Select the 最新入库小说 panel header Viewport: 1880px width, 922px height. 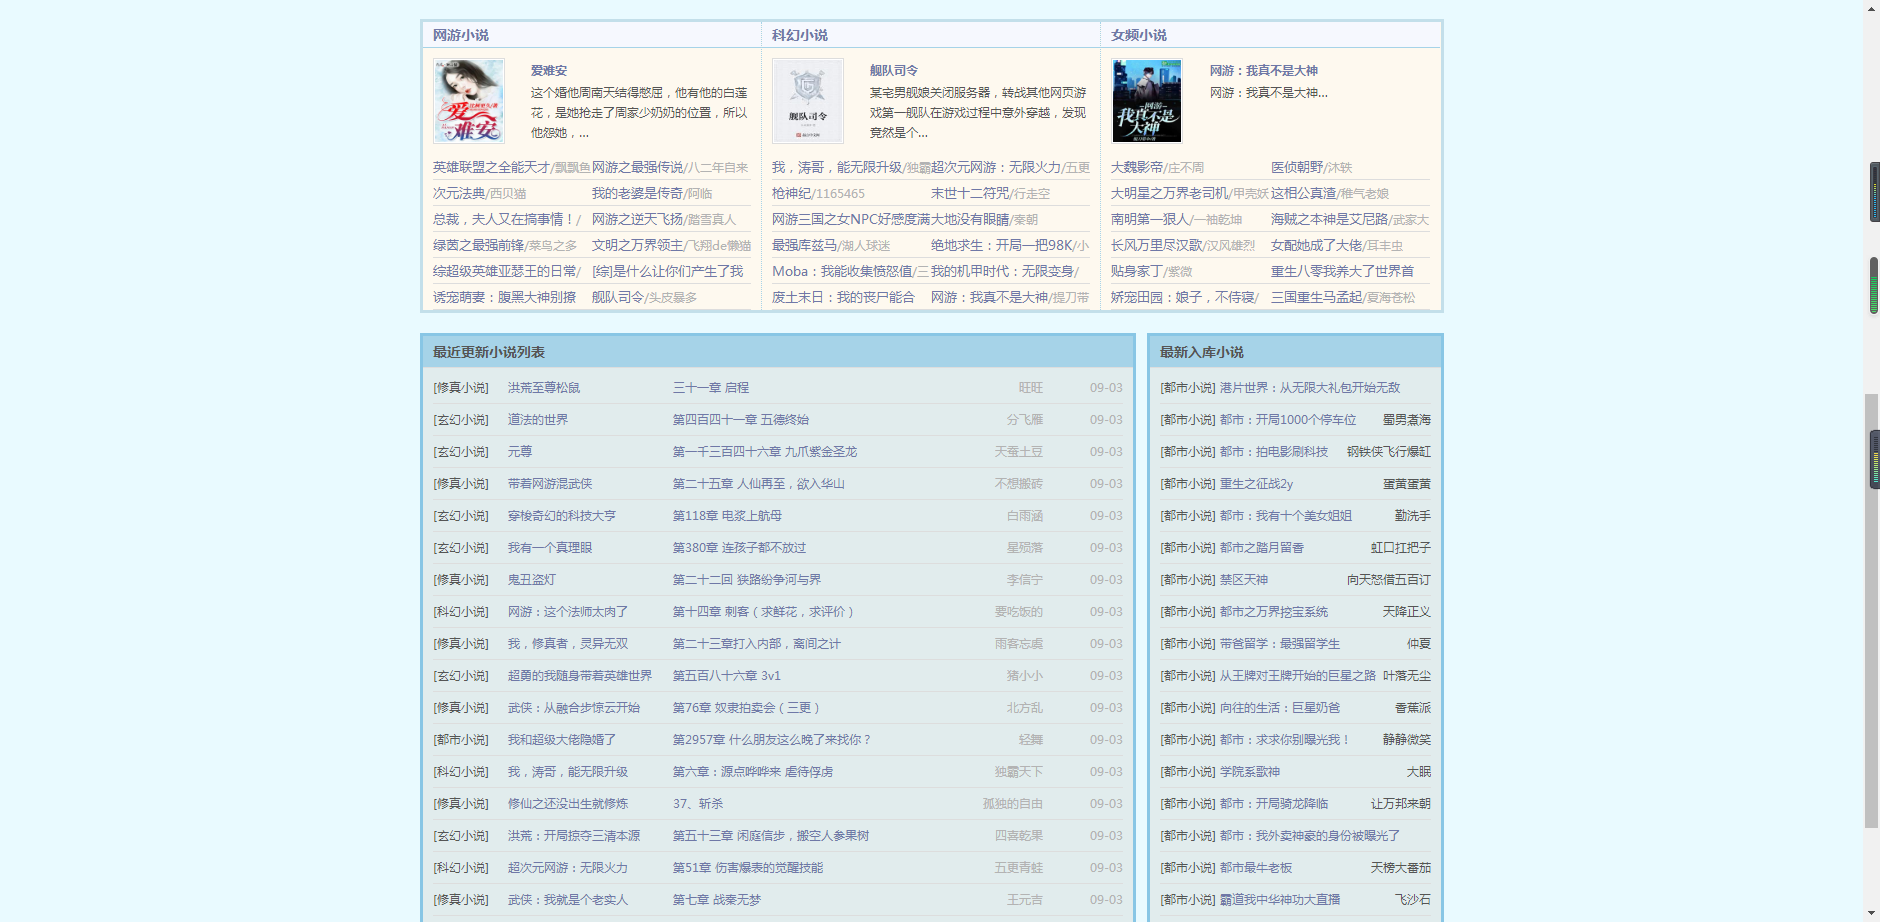click(x=1202, y=352)
